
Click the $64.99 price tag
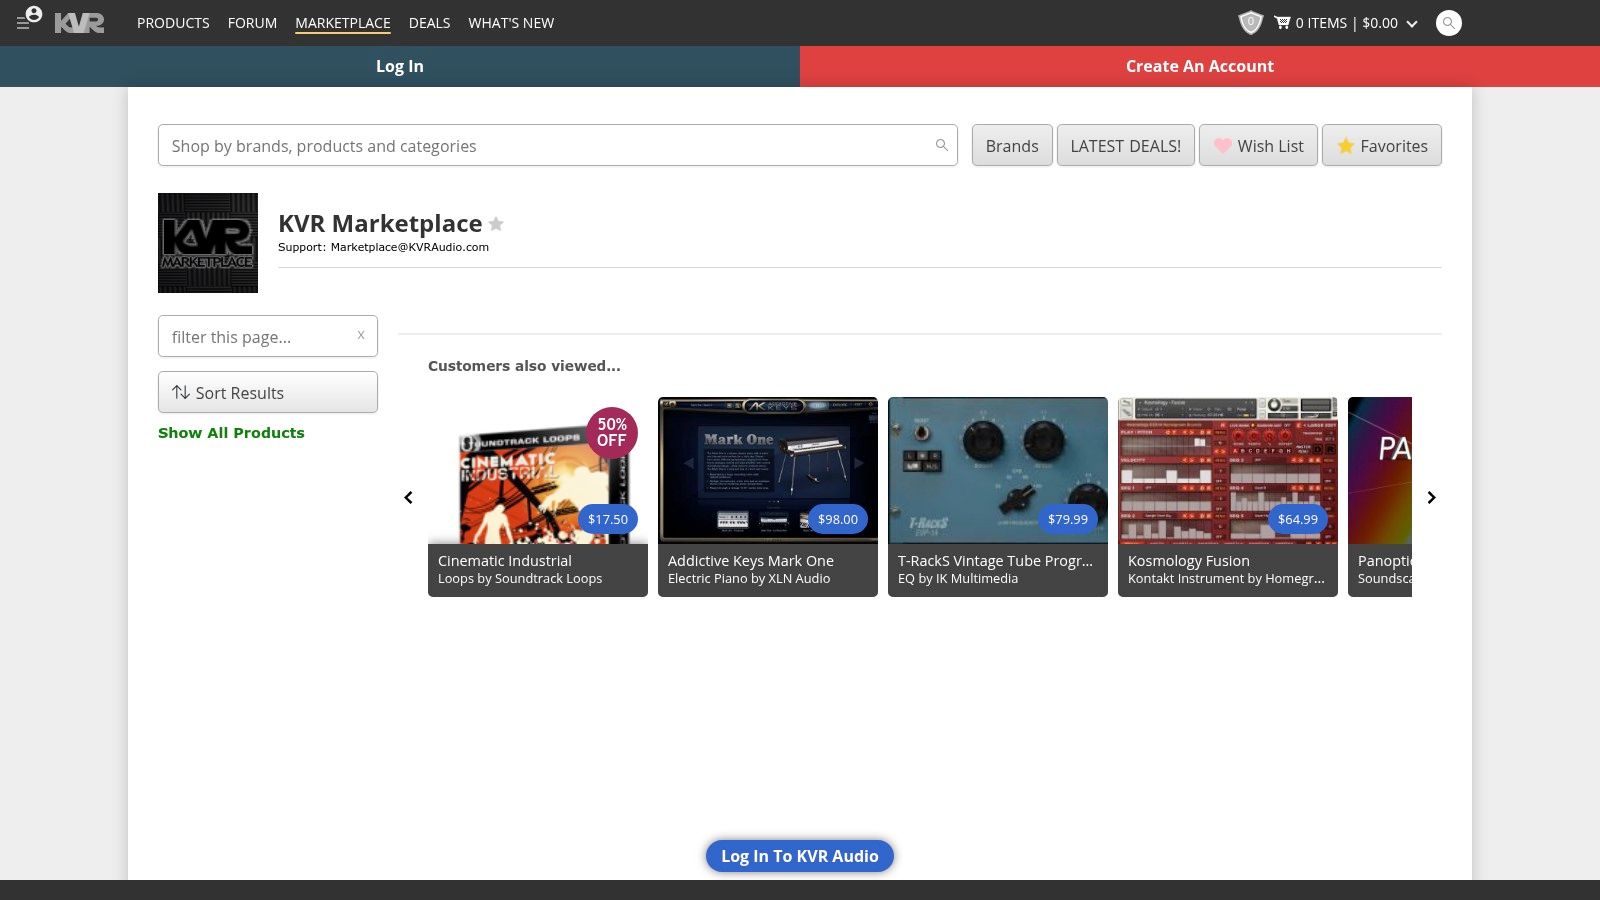(x=1298, y=519)
